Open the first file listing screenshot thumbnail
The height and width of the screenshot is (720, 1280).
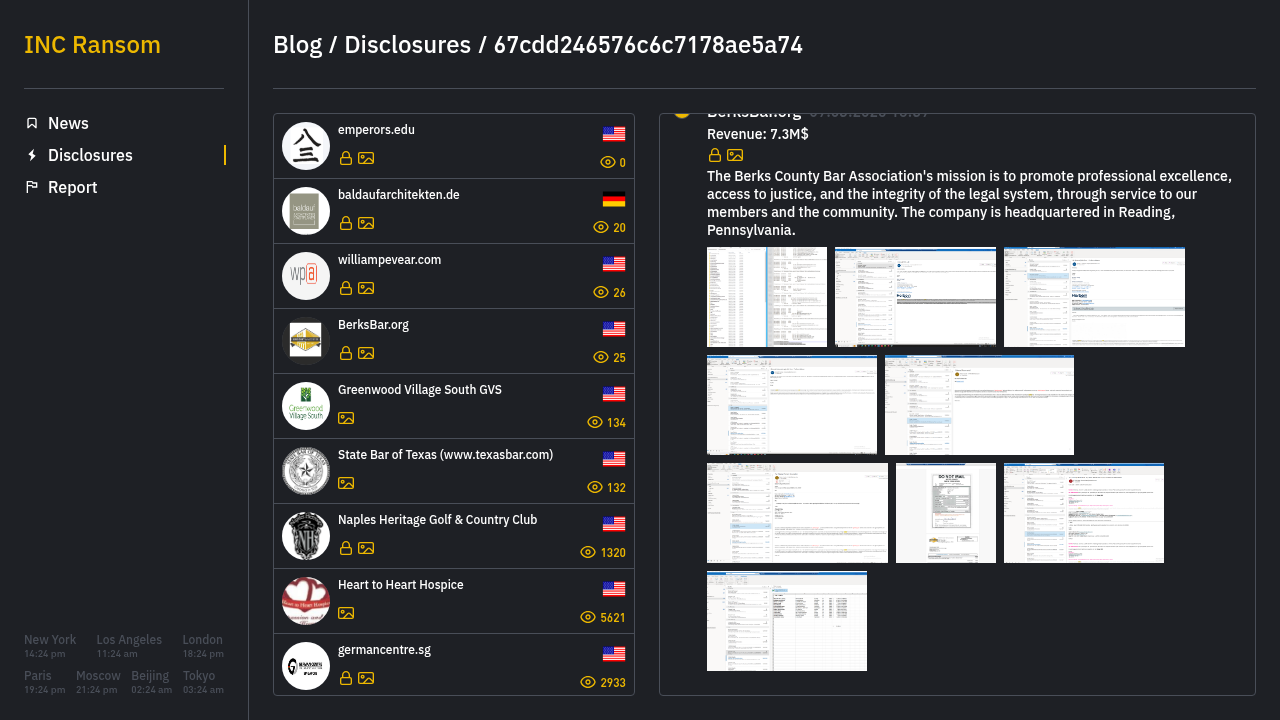click(767, 297)
